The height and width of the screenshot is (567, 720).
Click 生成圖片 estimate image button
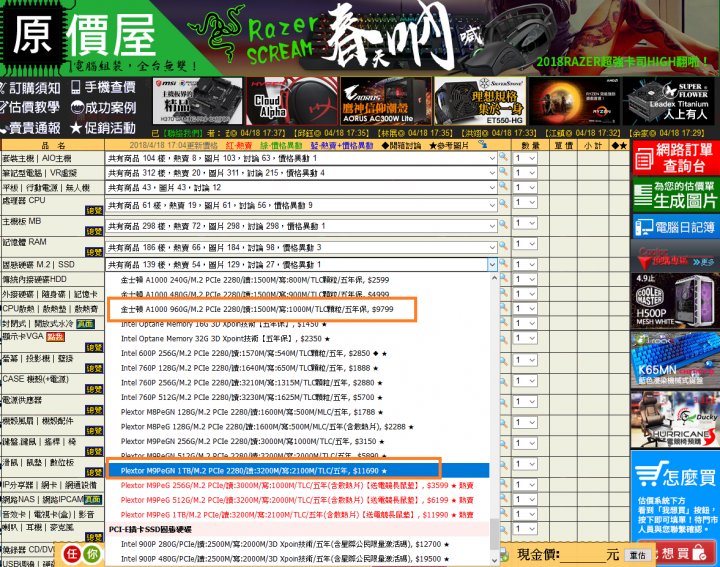[676, 195]
